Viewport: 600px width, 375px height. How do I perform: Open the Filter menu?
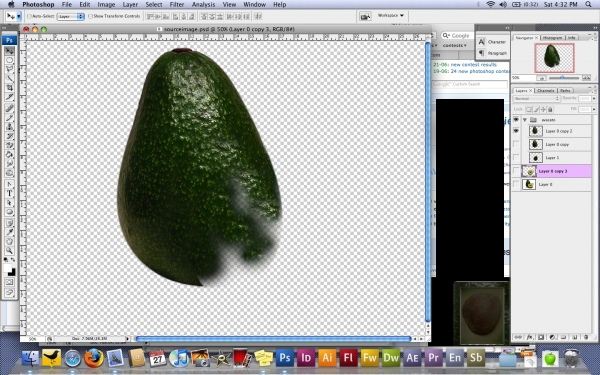[177, 5]
